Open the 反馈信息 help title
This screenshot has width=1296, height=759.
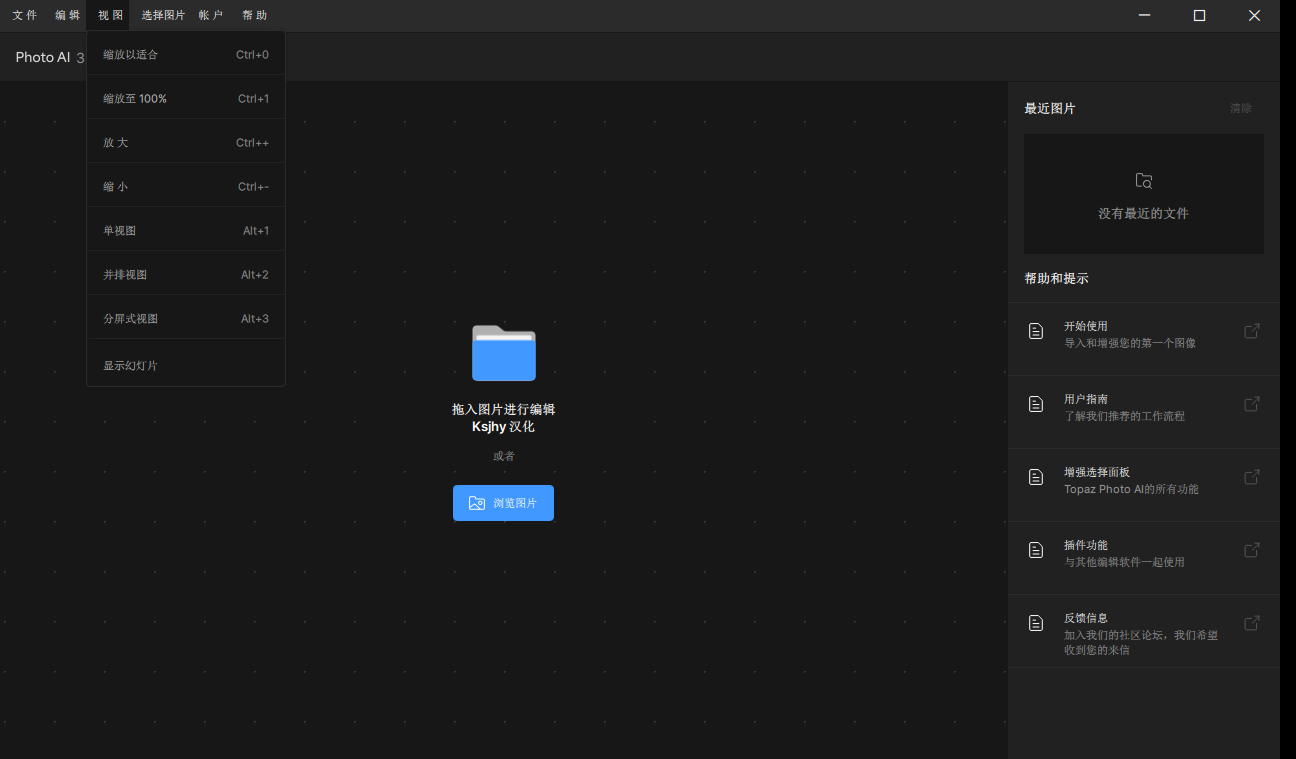click(1085, 618)
